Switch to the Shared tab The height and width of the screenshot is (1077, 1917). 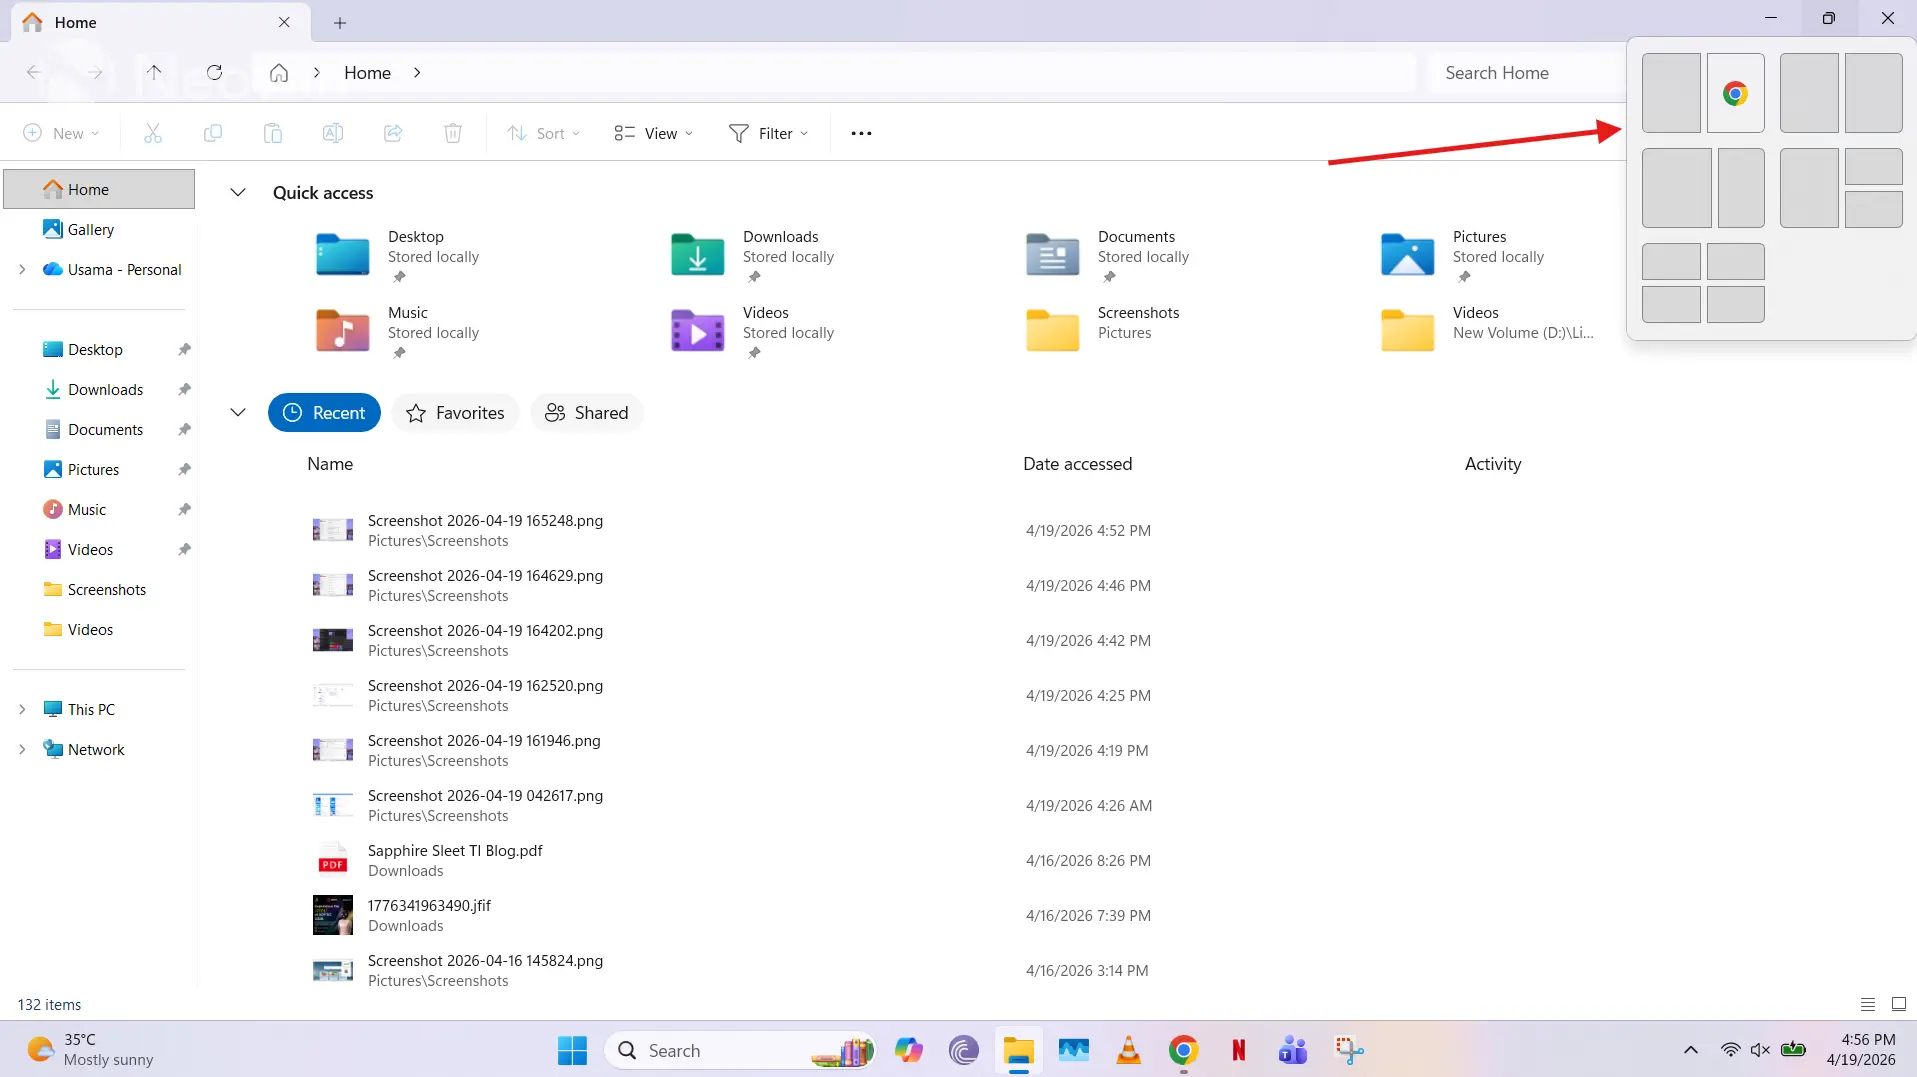pos(586,413)
